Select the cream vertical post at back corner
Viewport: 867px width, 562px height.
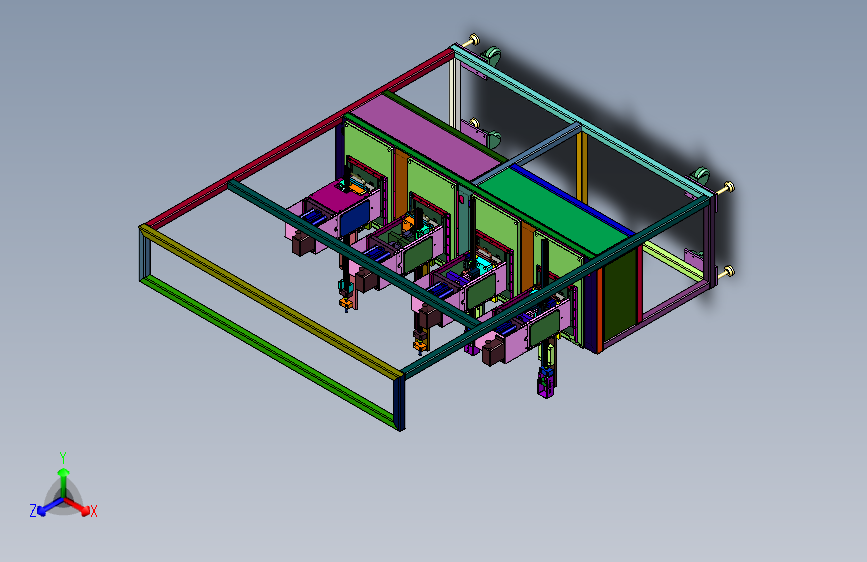[x=455, y=92]
